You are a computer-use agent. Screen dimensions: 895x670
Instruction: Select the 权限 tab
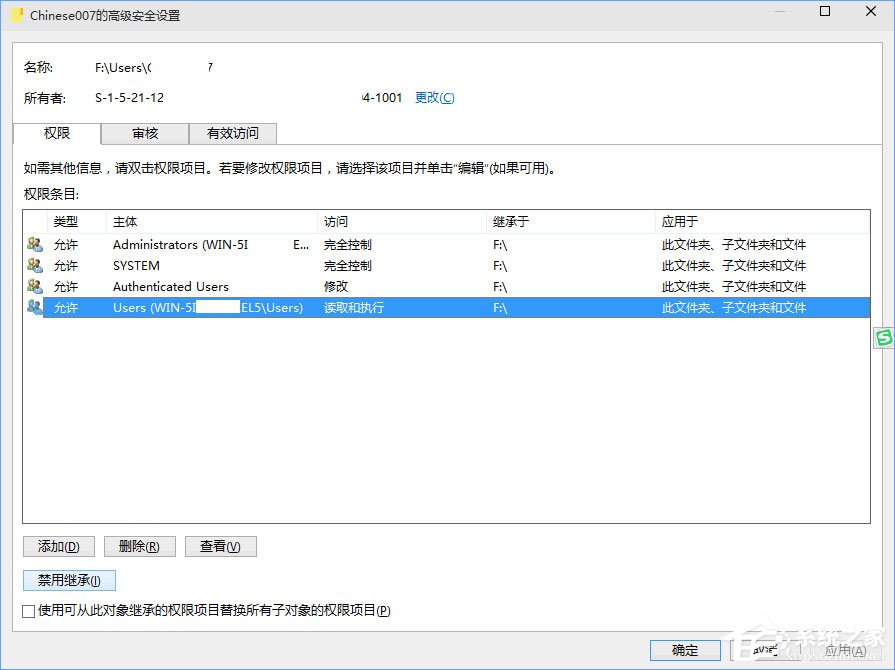[55, 132]
